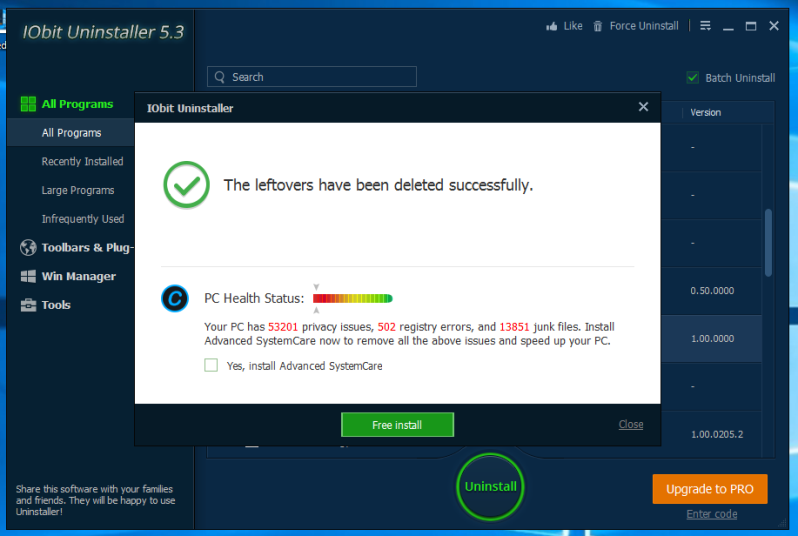Click the search magnifier icon
Image resolution: width=798 pixels, height=536 pixels.
220,77
